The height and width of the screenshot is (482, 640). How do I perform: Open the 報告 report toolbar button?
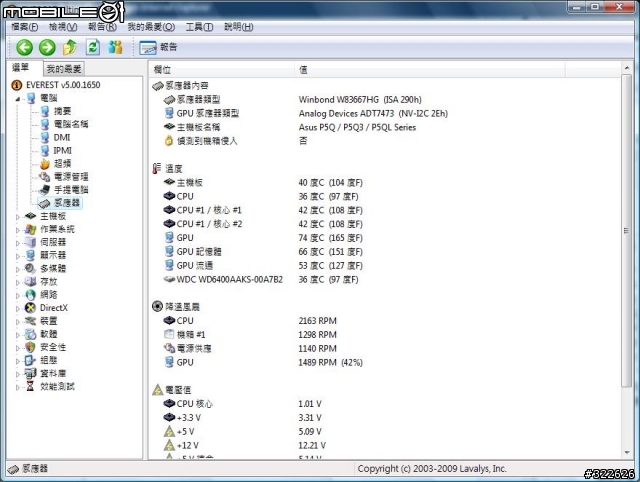(x=158, y=47)
